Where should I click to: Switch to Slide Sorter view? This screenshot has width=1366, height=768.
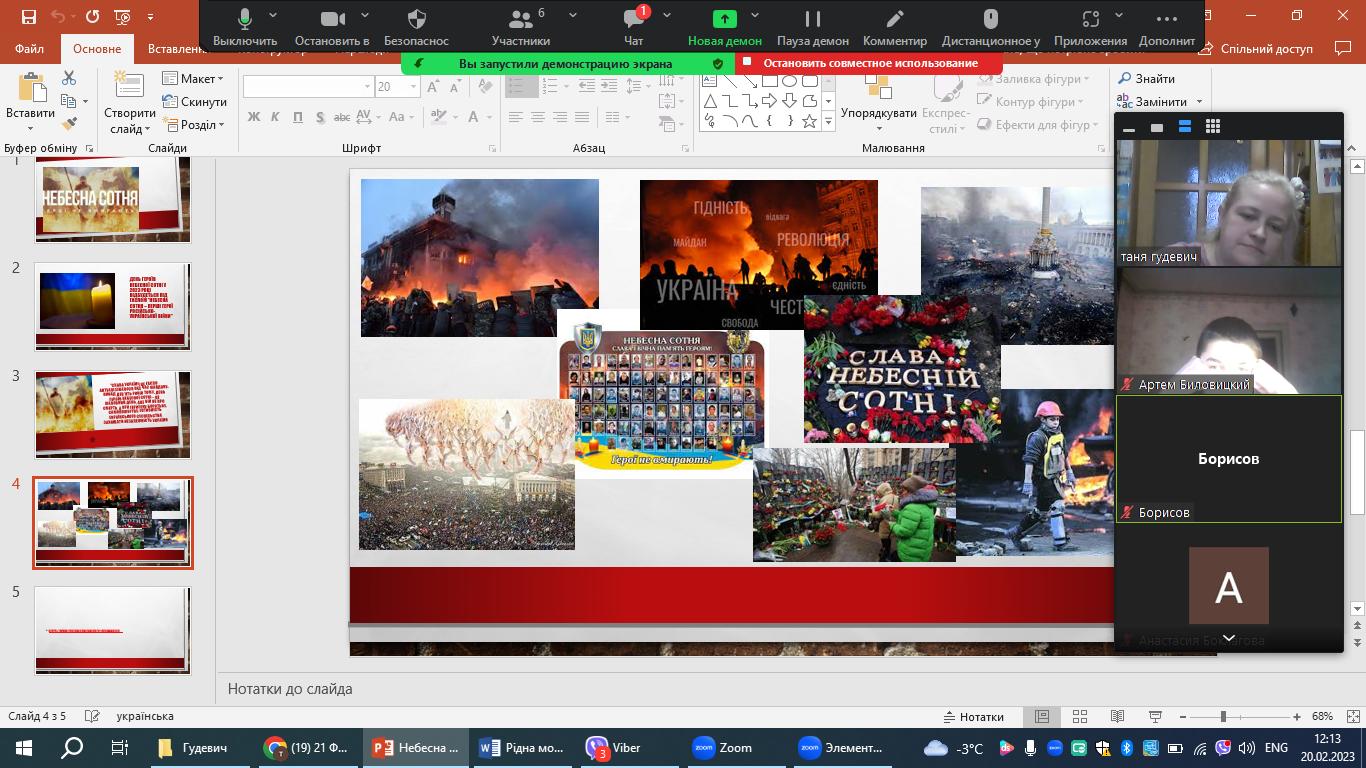(x=1080, y=717)
